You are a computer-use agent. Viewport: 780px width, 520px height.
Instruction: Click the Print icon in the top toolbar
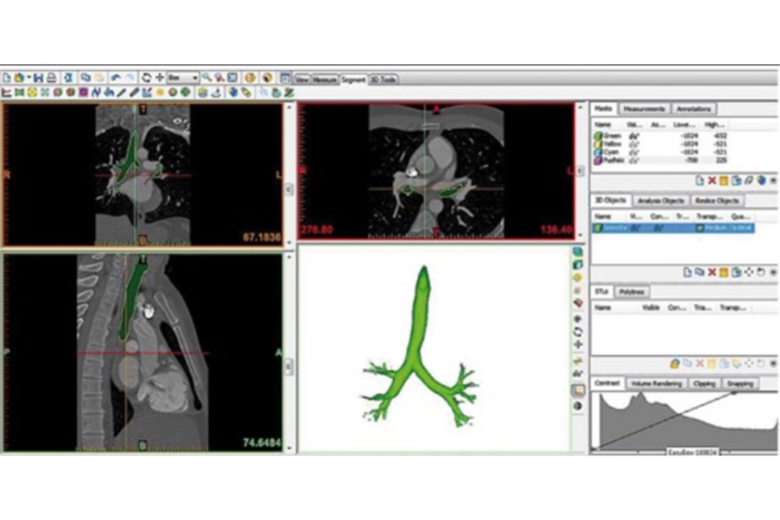[51, 78]
